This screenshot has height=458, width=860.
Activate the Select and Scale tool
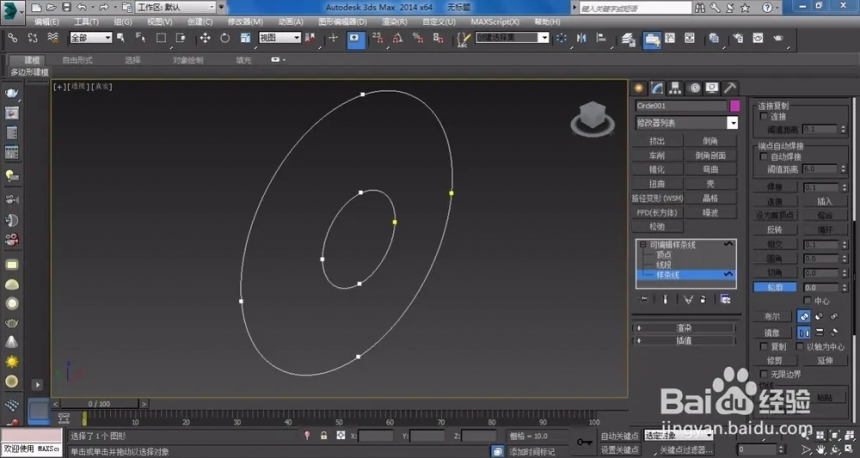click(x=245, y=38)
